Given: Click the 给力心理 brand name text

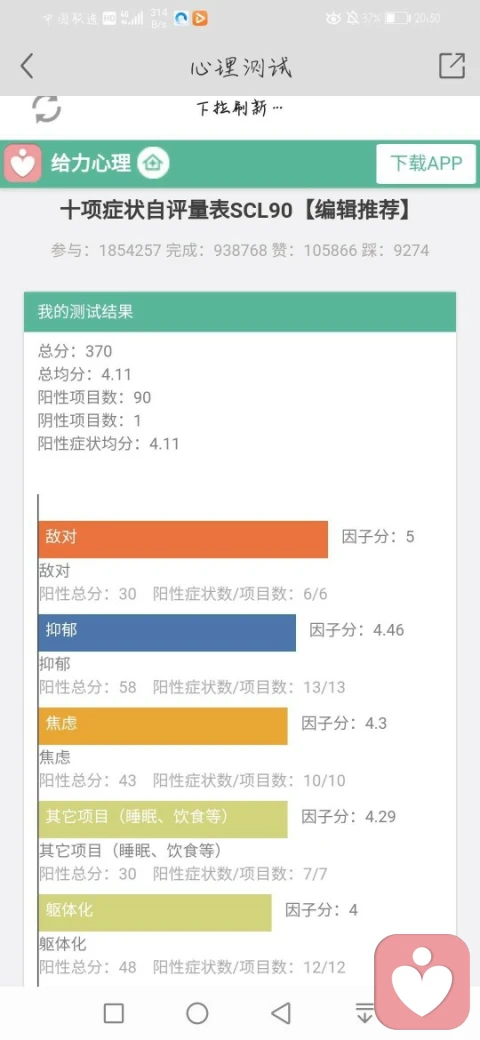Looking at the screenshot, I should pos(91,163).
